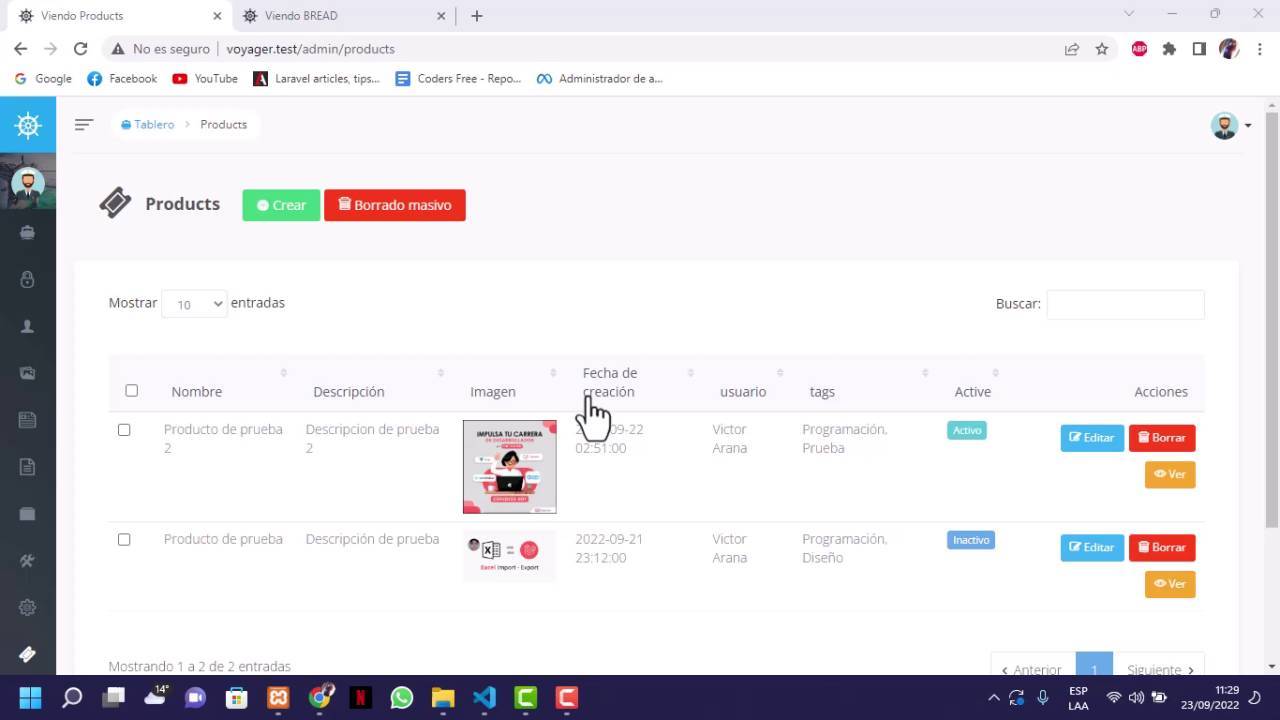1280x720 pixels.
Task: Open the tools icon in sidebar
Action: click(28, 560)
